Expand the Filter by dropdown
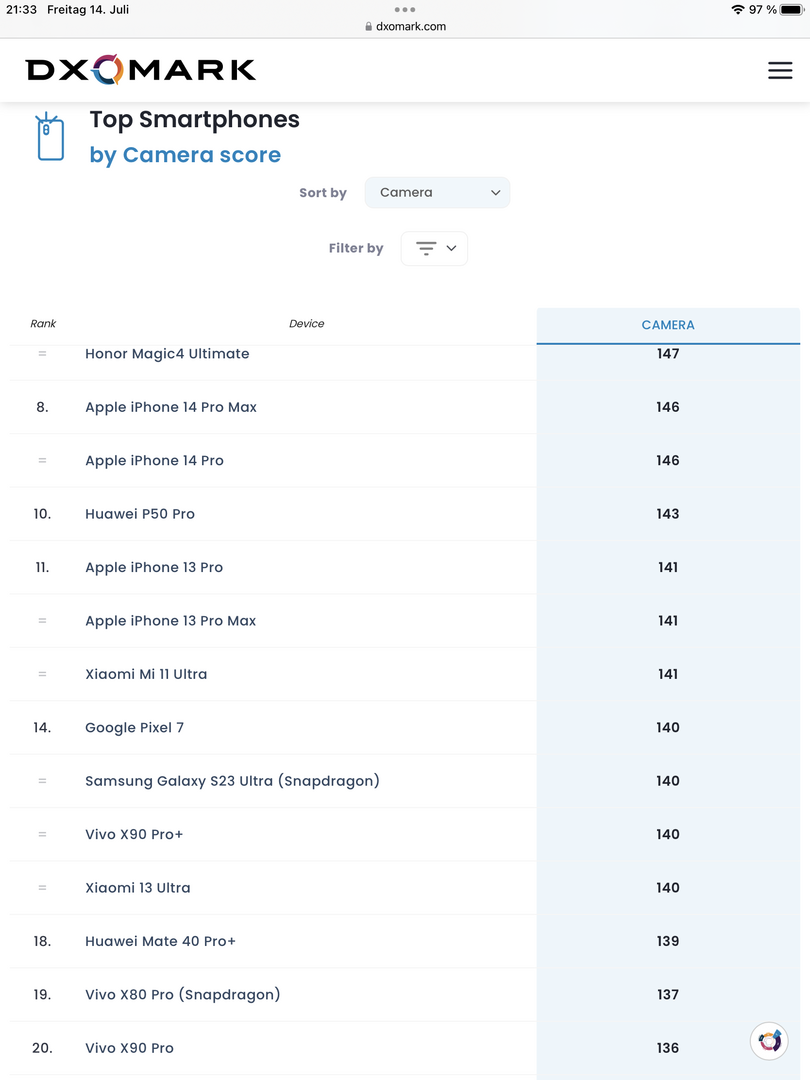 point(434,249)
